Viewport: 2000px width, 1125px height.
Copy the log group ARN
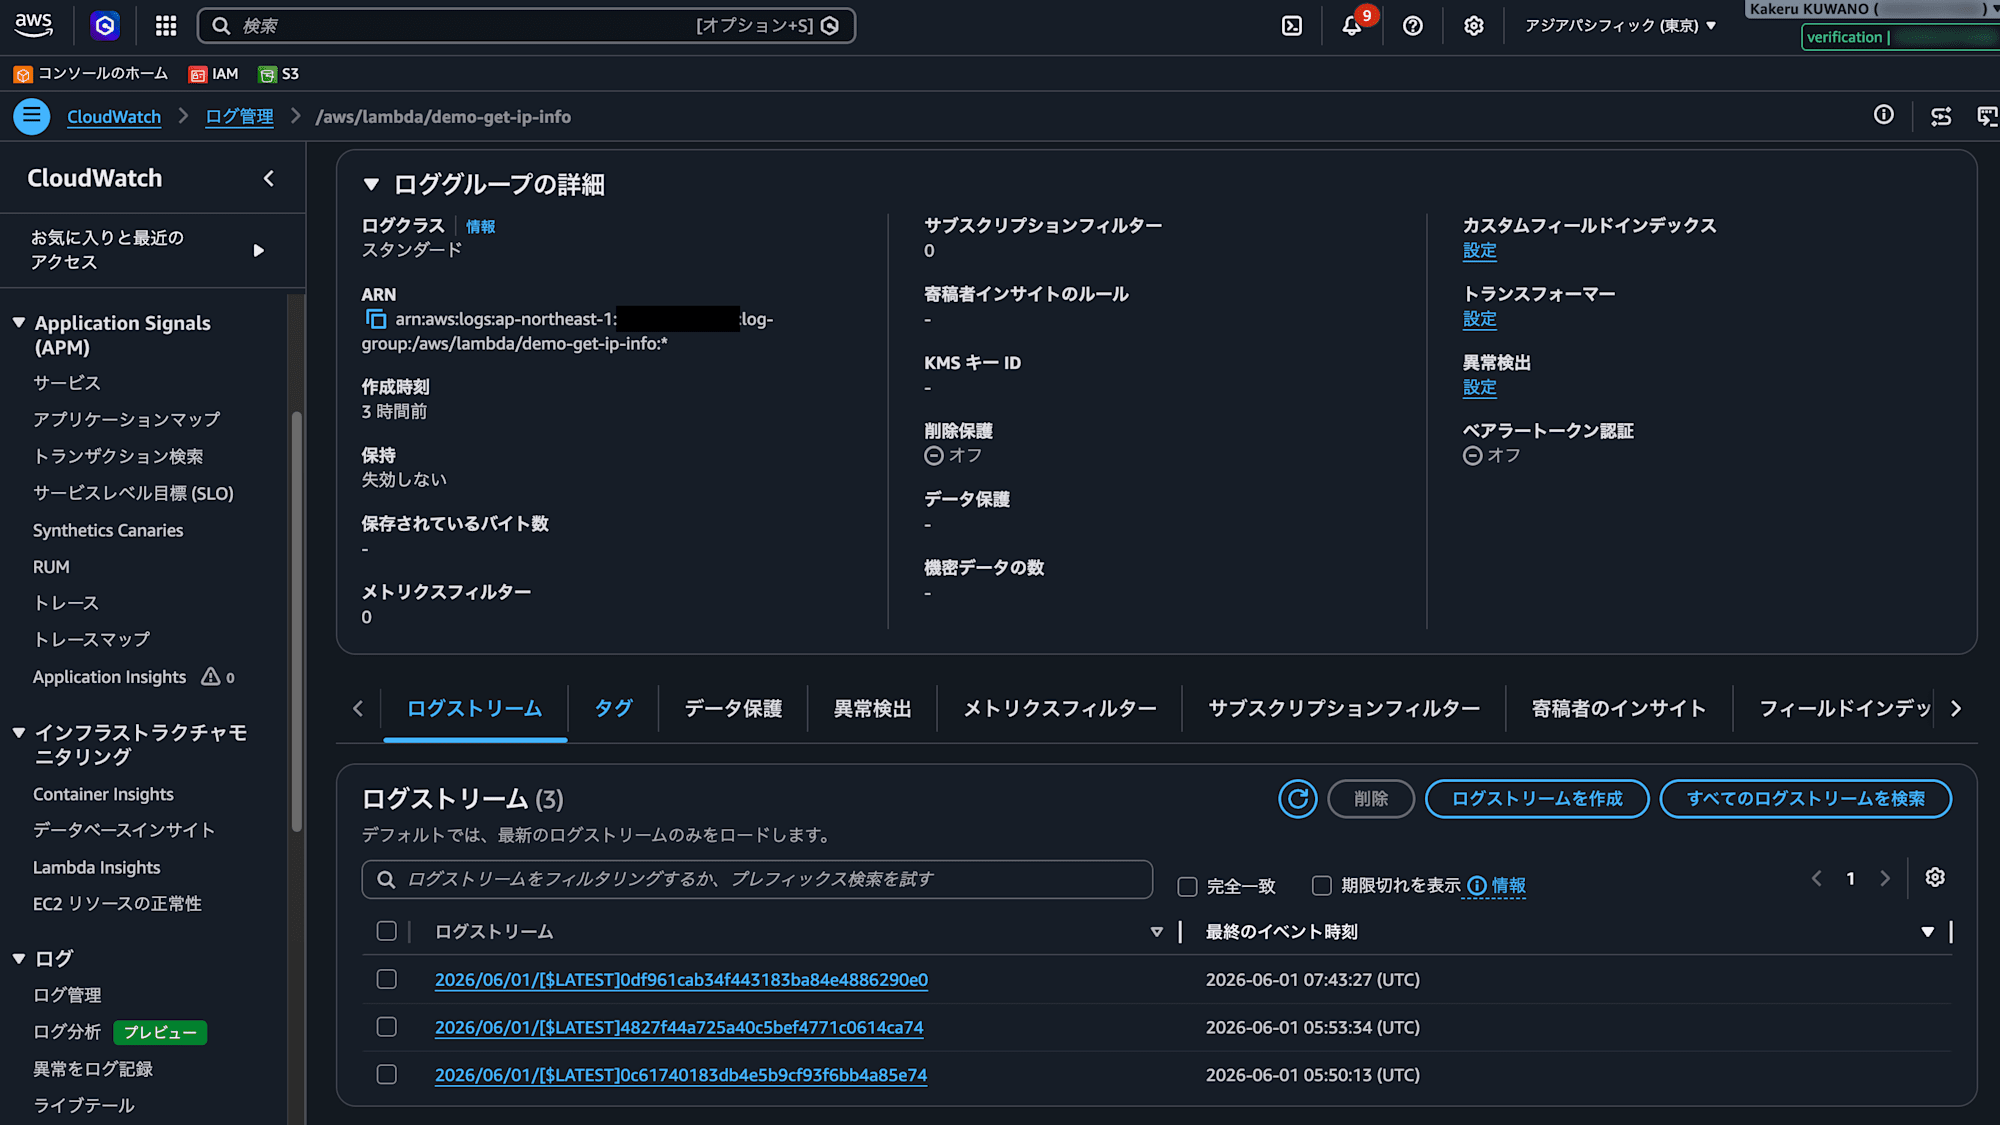tap(376, 319)
